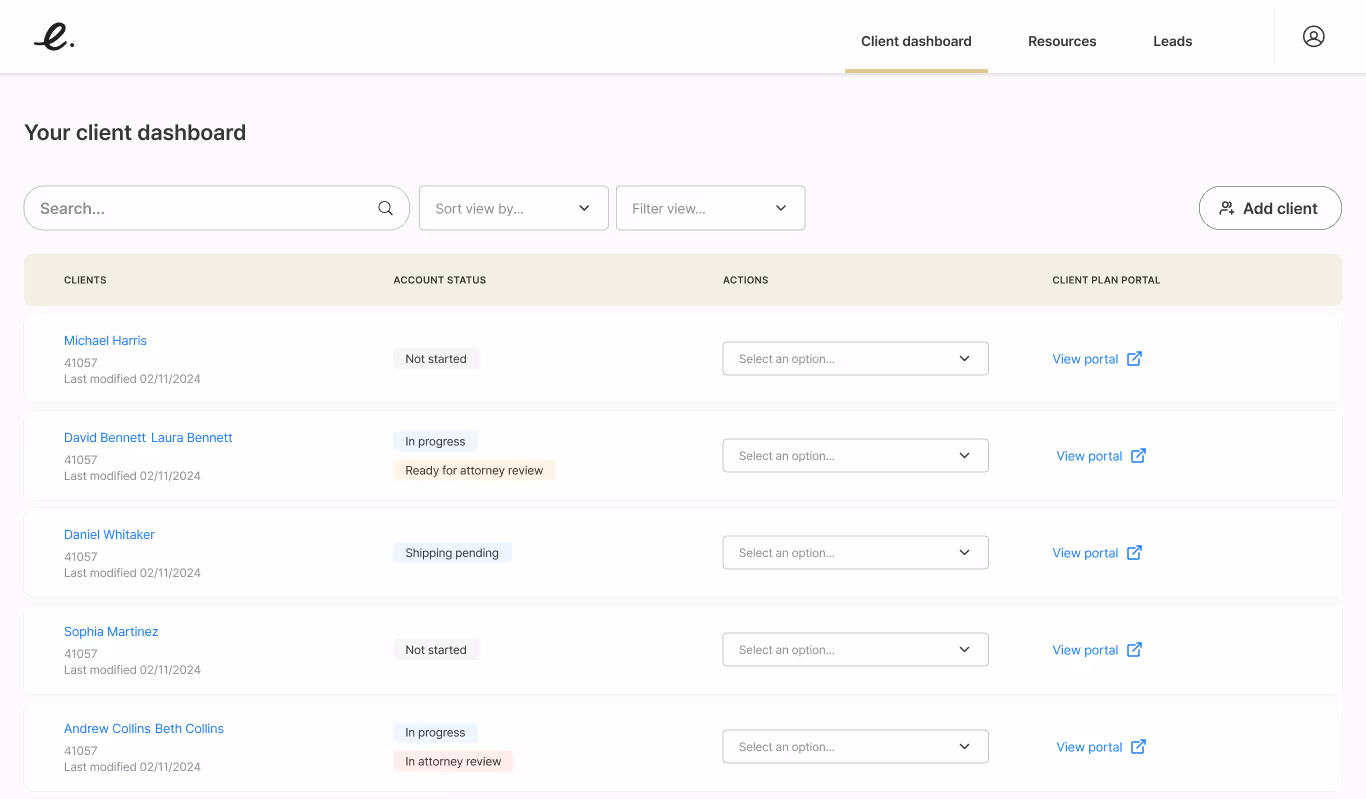Select Laura Bennett's name link
Screen dimensions: 1366x799
[x=191, y=437]
